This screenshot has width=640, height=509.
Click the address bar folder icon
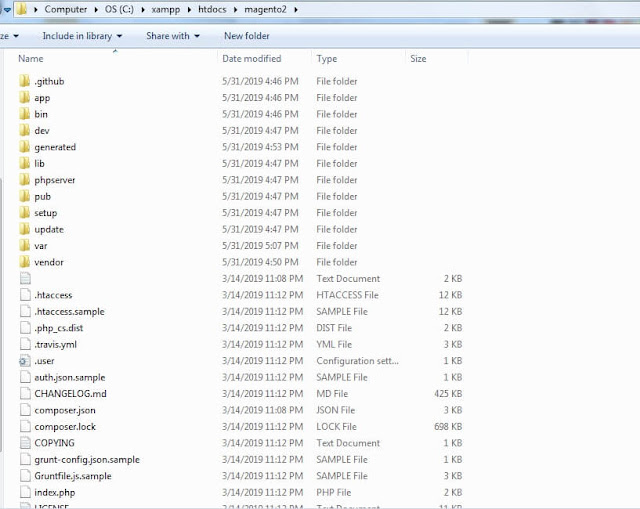[x=22, y=9]
